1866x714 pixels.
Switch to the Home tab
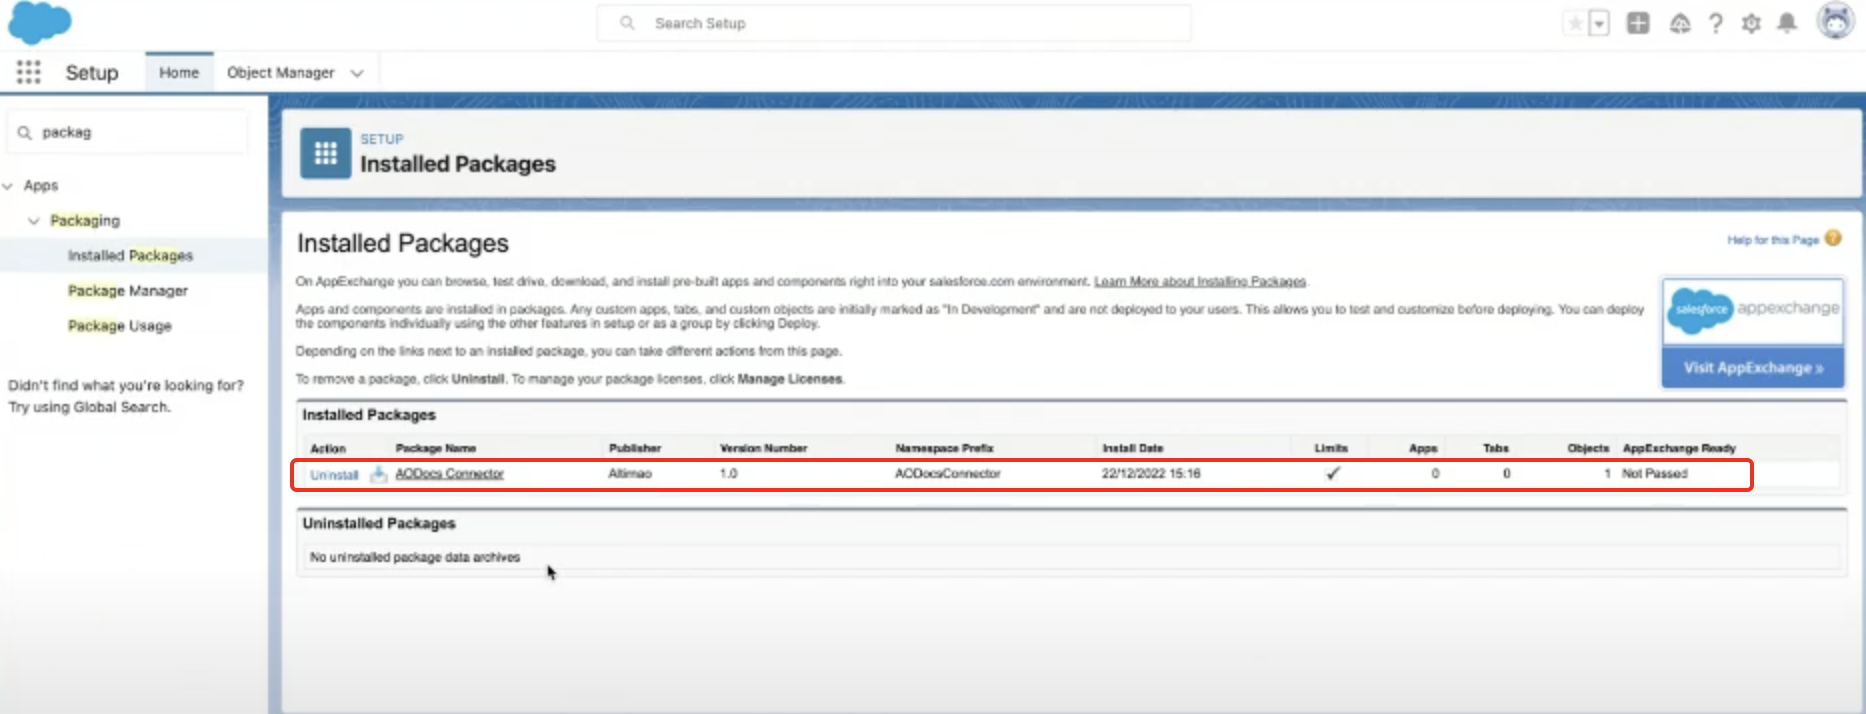click(179, 73)
